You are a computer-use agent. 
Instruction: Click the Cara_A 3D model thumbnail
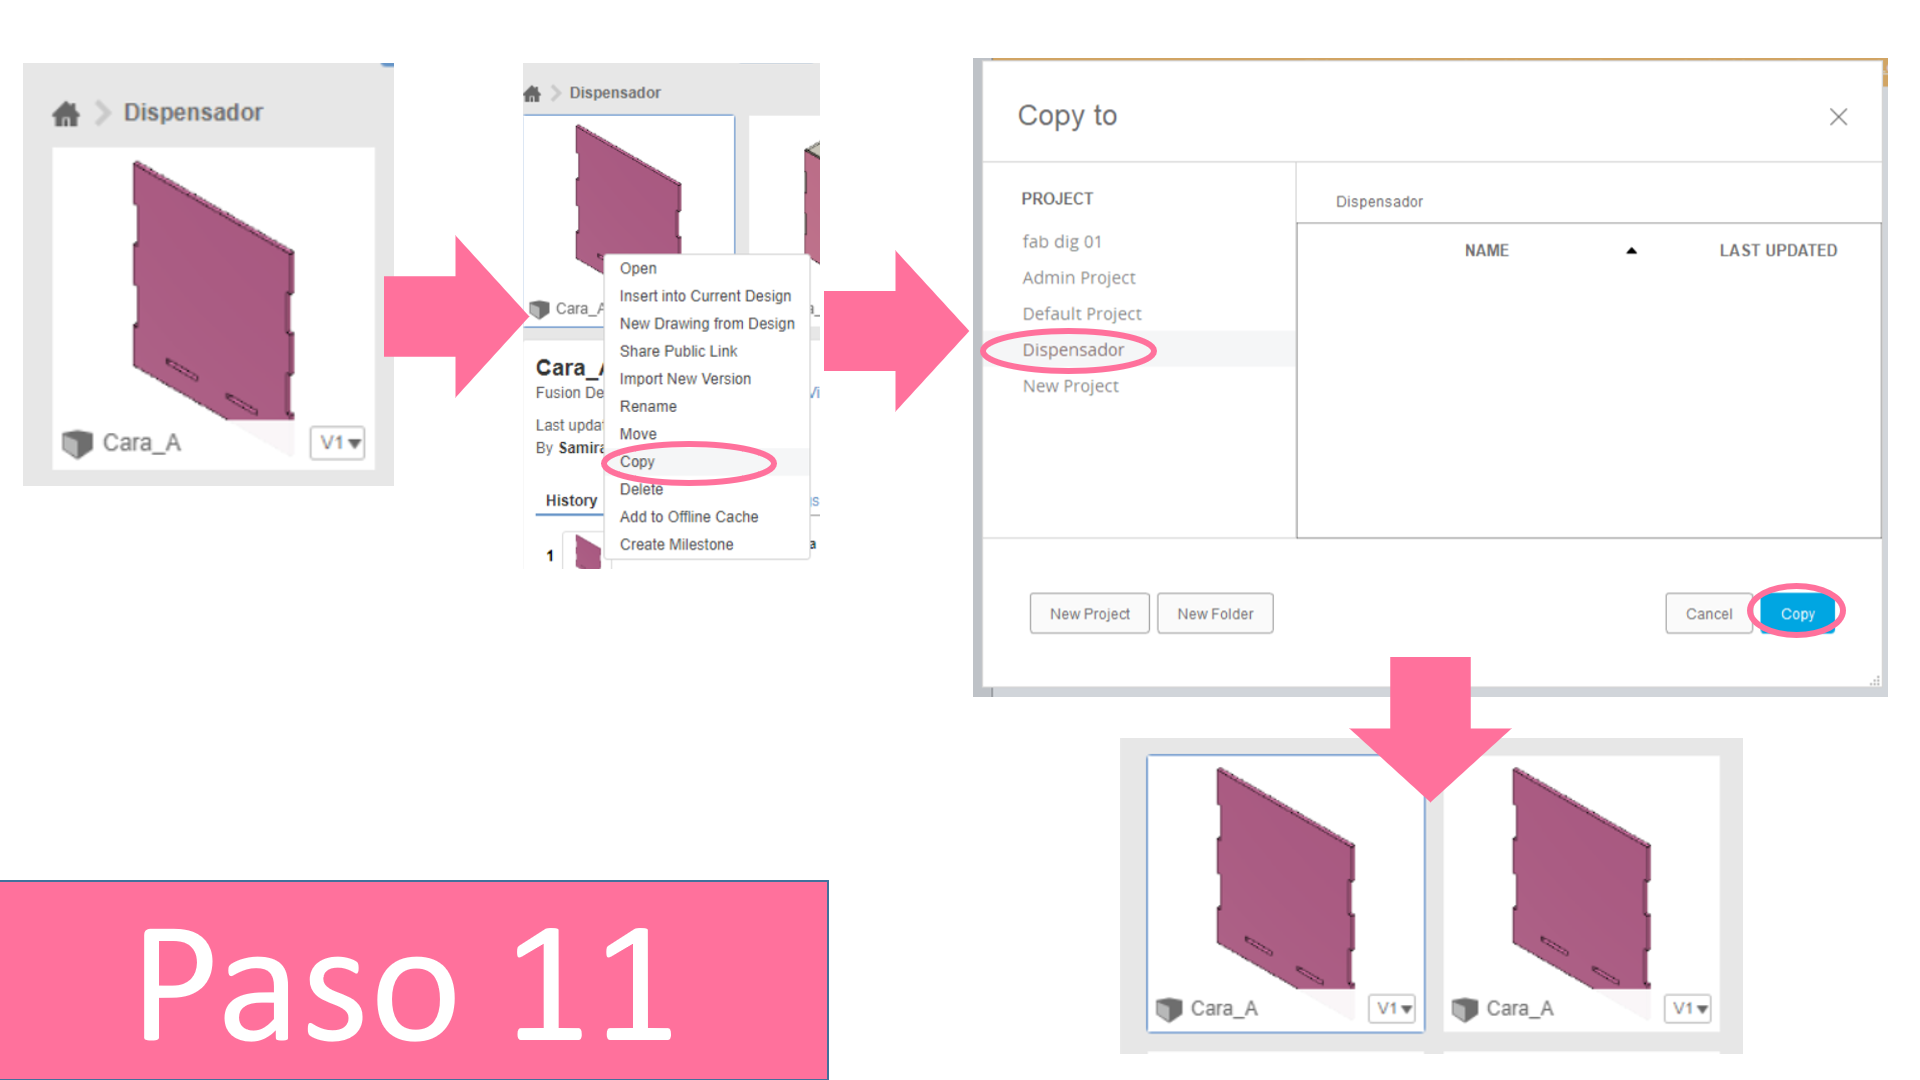tap(204, 277)
